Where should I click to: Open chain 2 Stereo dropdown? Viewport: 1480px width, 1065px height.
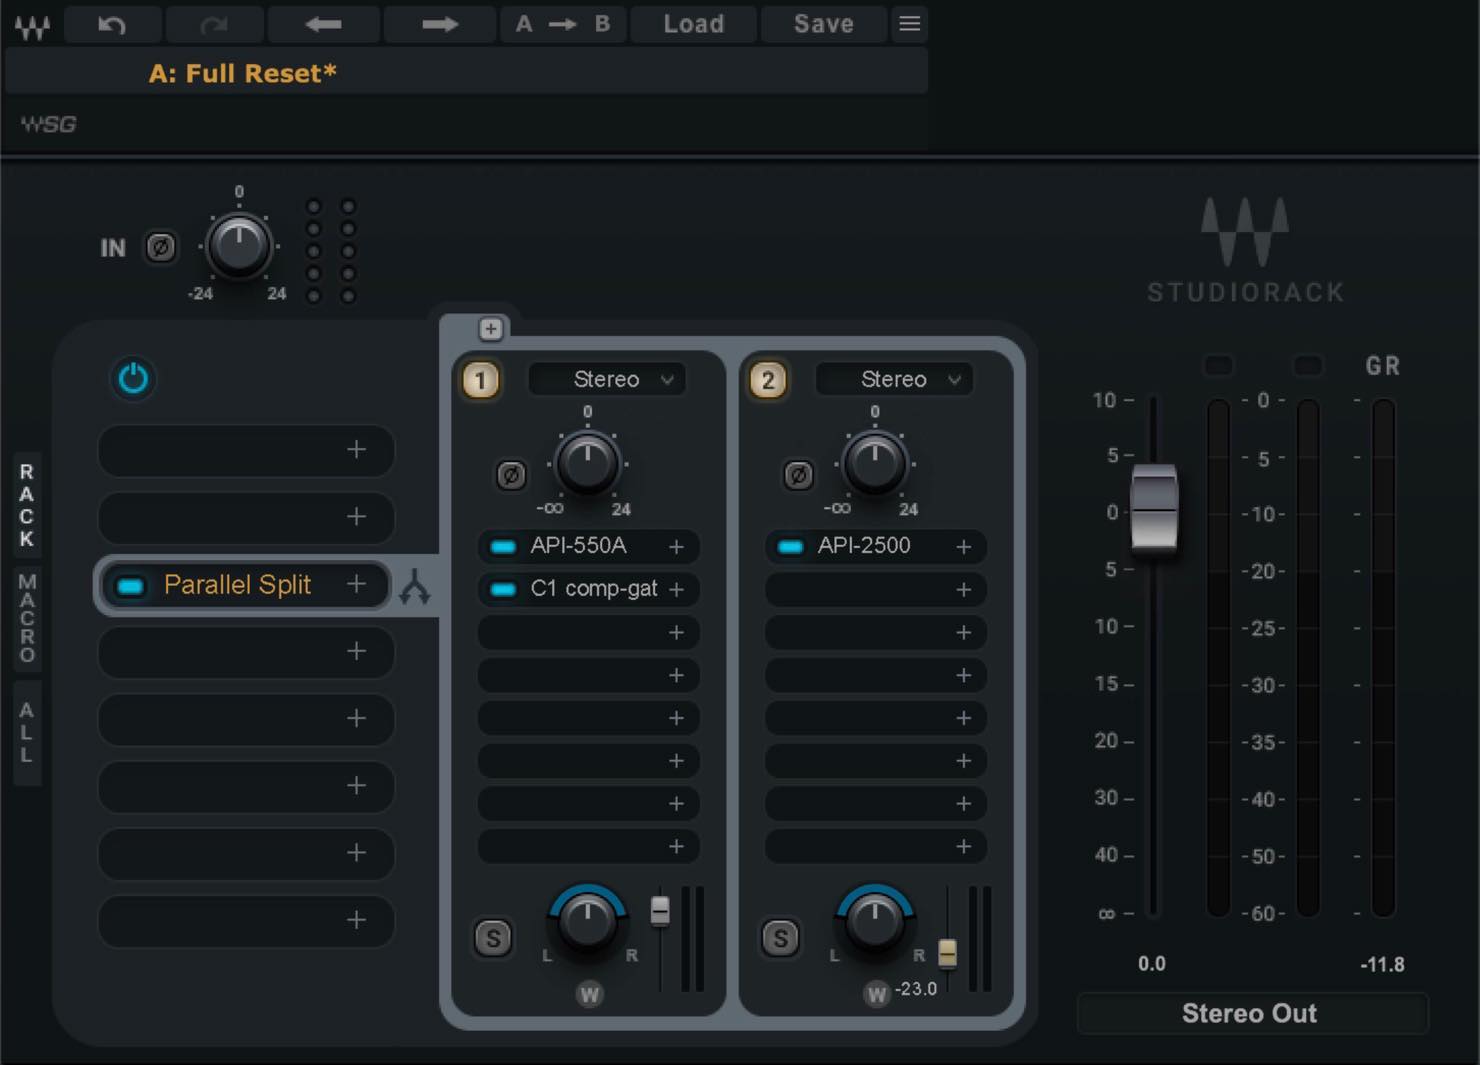tap(894, 379)
